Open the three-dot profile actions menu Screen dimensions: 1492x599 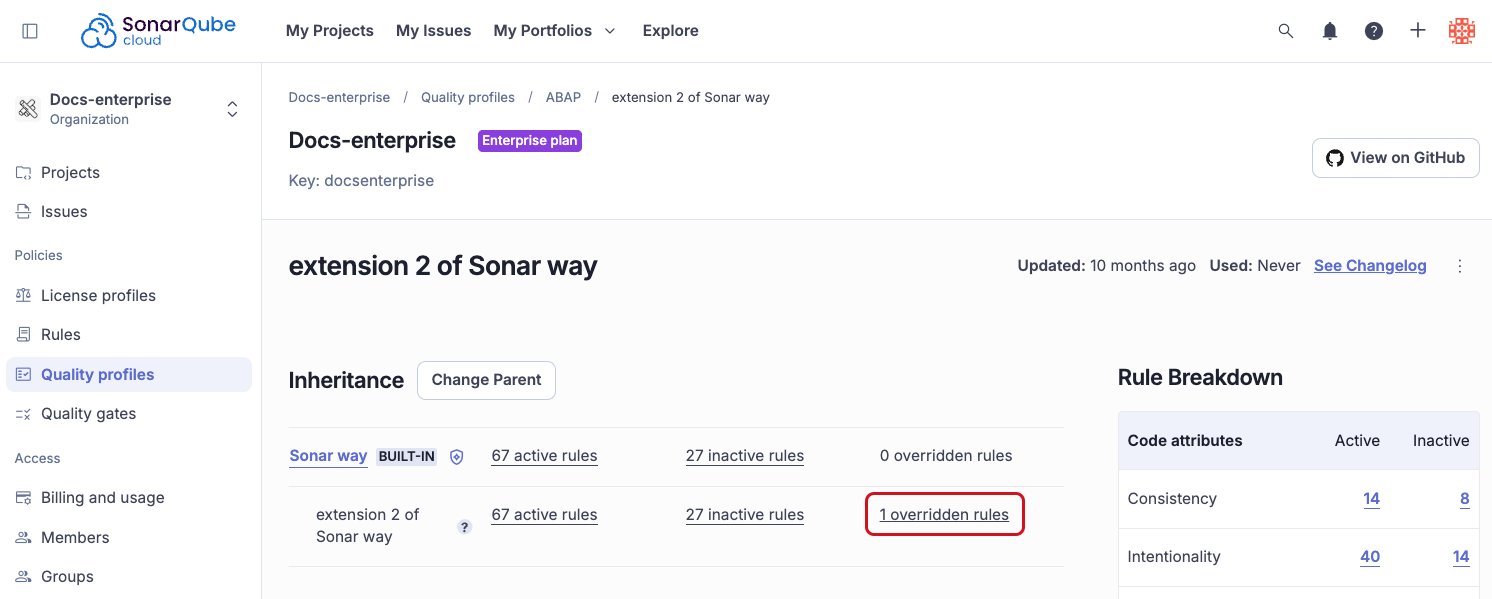coord(1460,266)
